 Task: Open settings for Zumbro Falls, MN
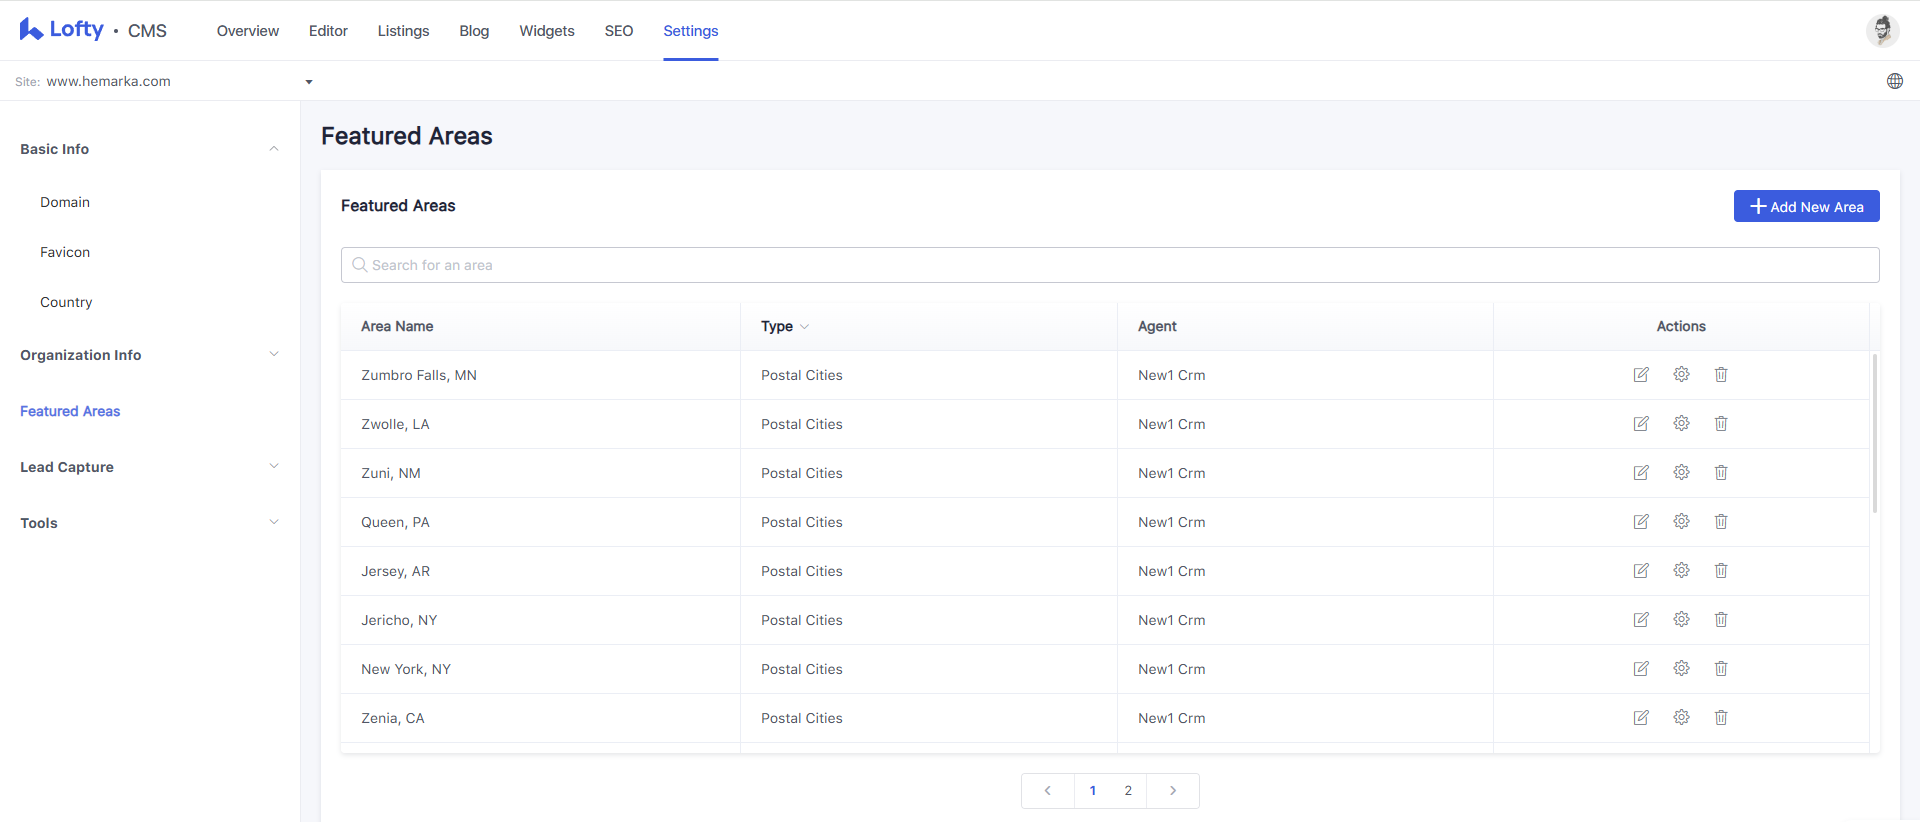1681,374
